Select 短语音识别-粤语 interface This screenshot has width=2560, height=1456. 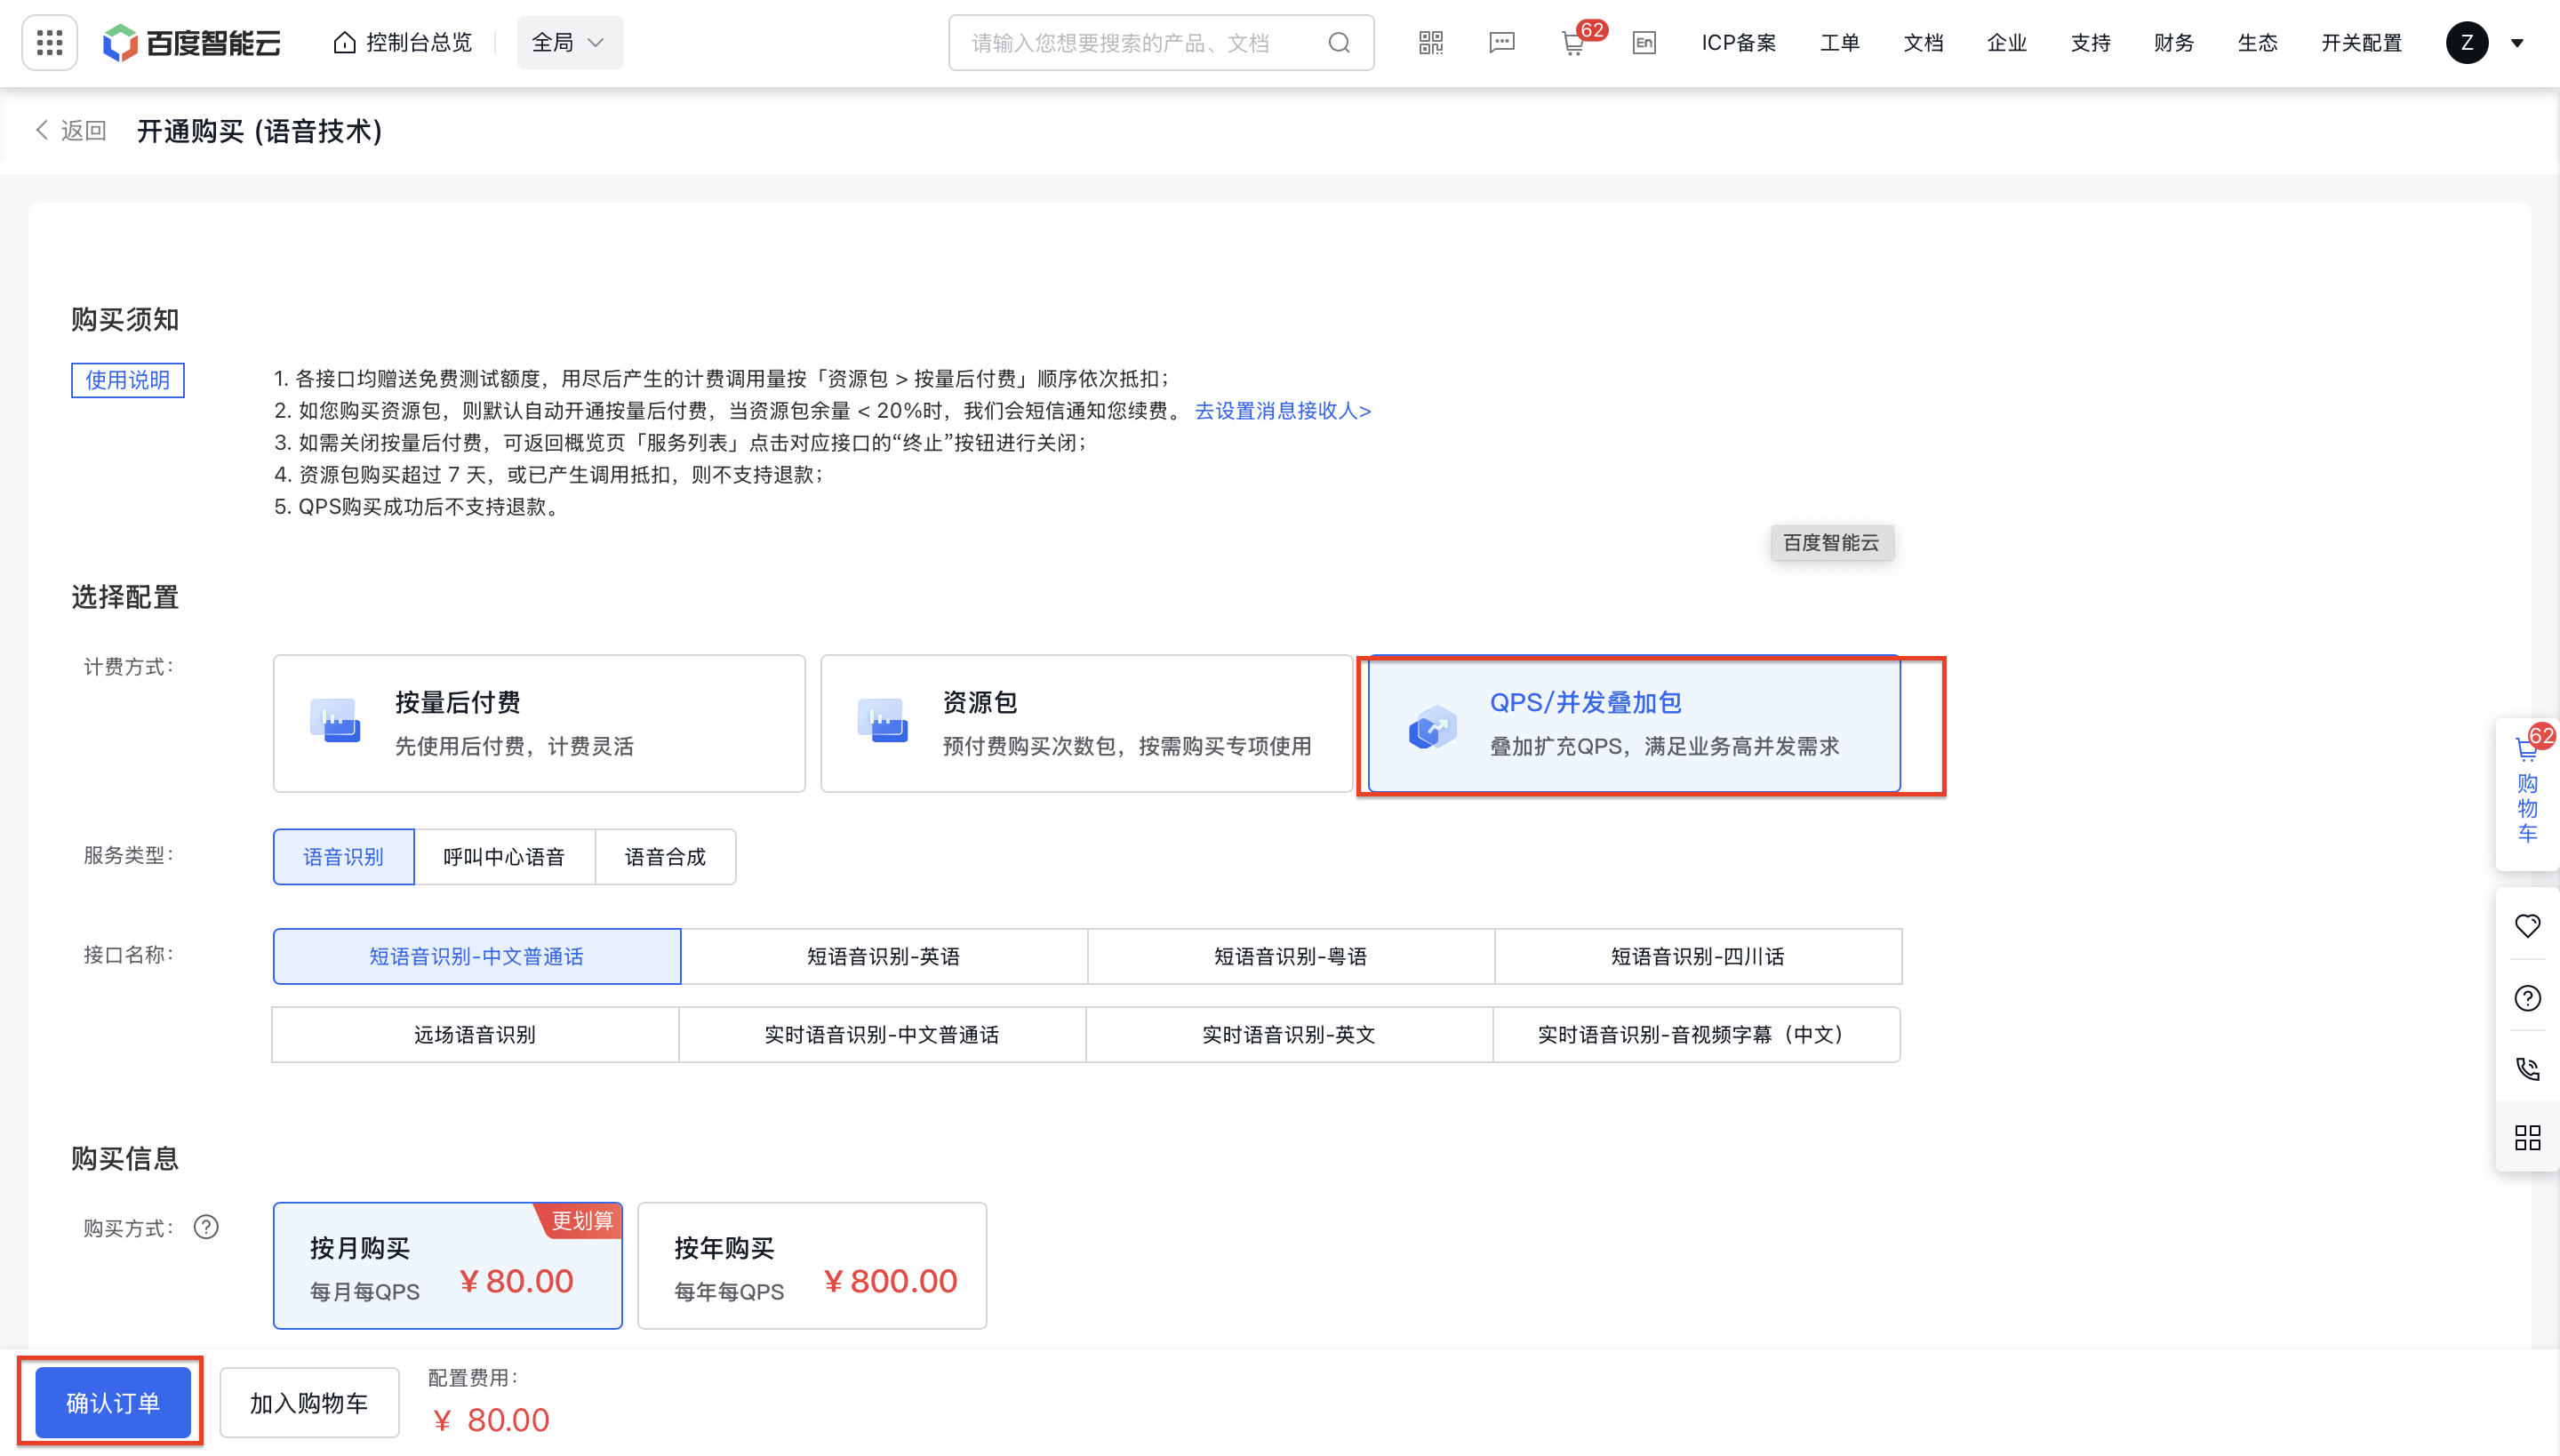point(1291,956)
